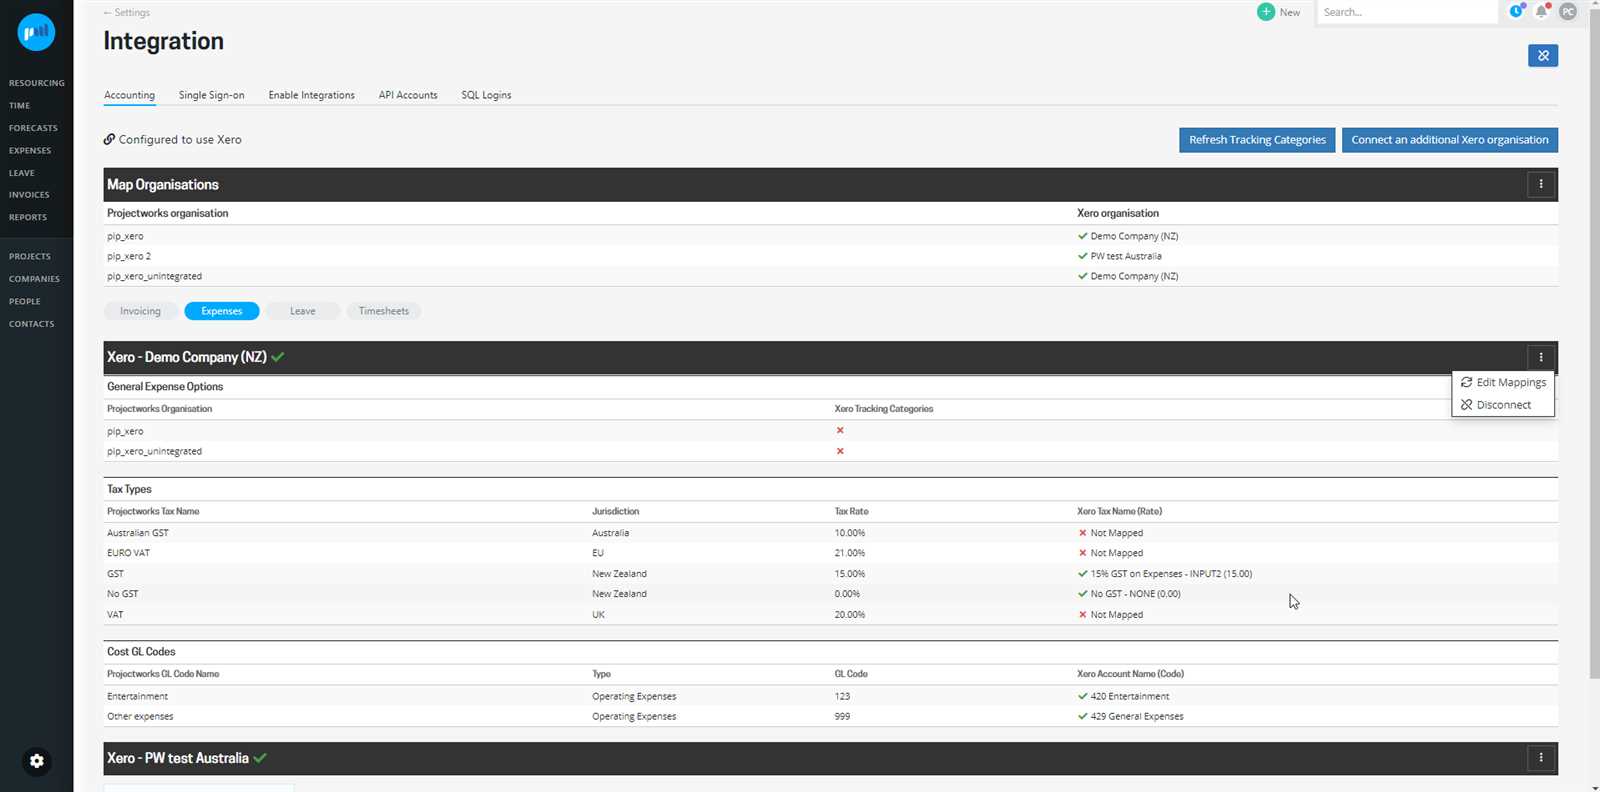
Task: Open Projects in the sidebar
Action: [x=30, y=256]
